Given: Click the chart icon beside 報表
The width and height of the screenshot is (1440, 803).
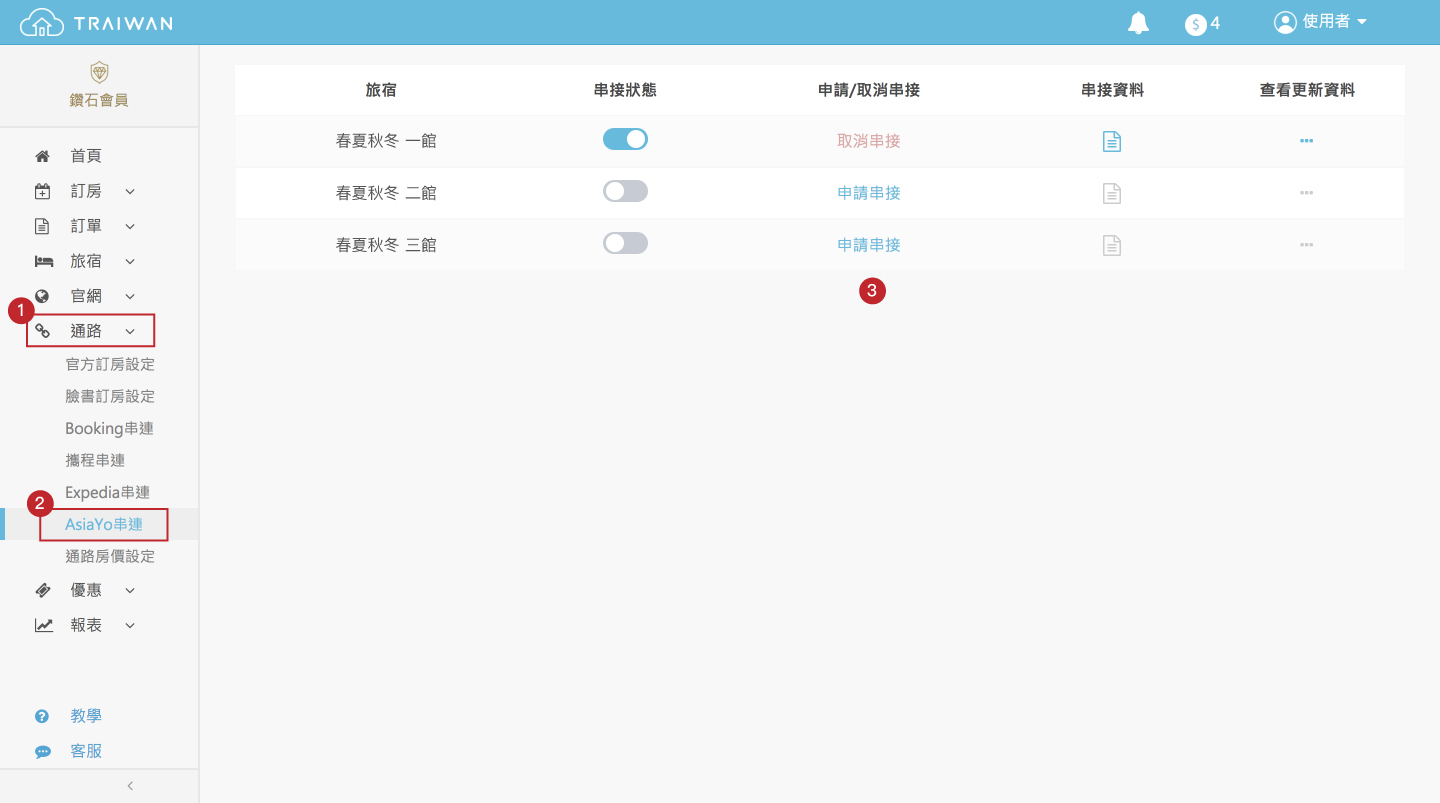Looking at the screenshot, I should pyautogui.click(x=43, y=625).
